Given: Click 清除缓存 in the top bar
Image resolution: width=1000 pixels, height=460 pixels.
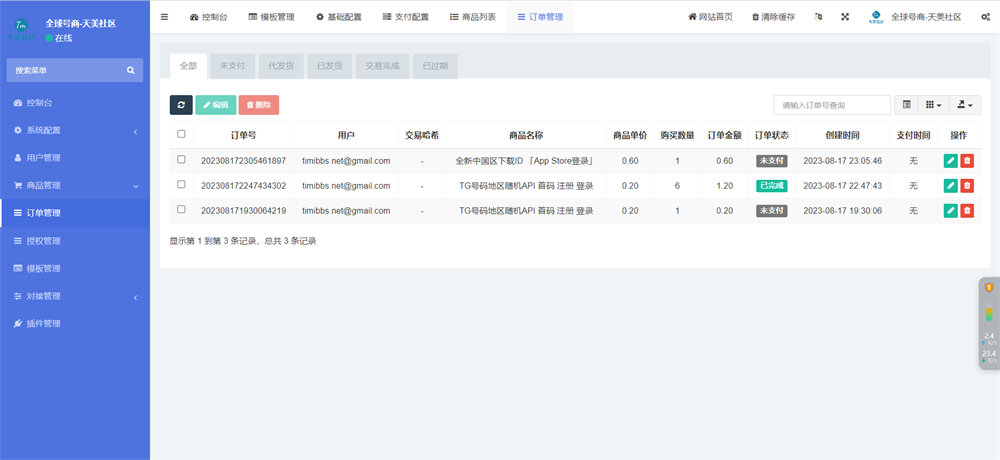Looking at the screenshot, I should click(x=772, y=17).
